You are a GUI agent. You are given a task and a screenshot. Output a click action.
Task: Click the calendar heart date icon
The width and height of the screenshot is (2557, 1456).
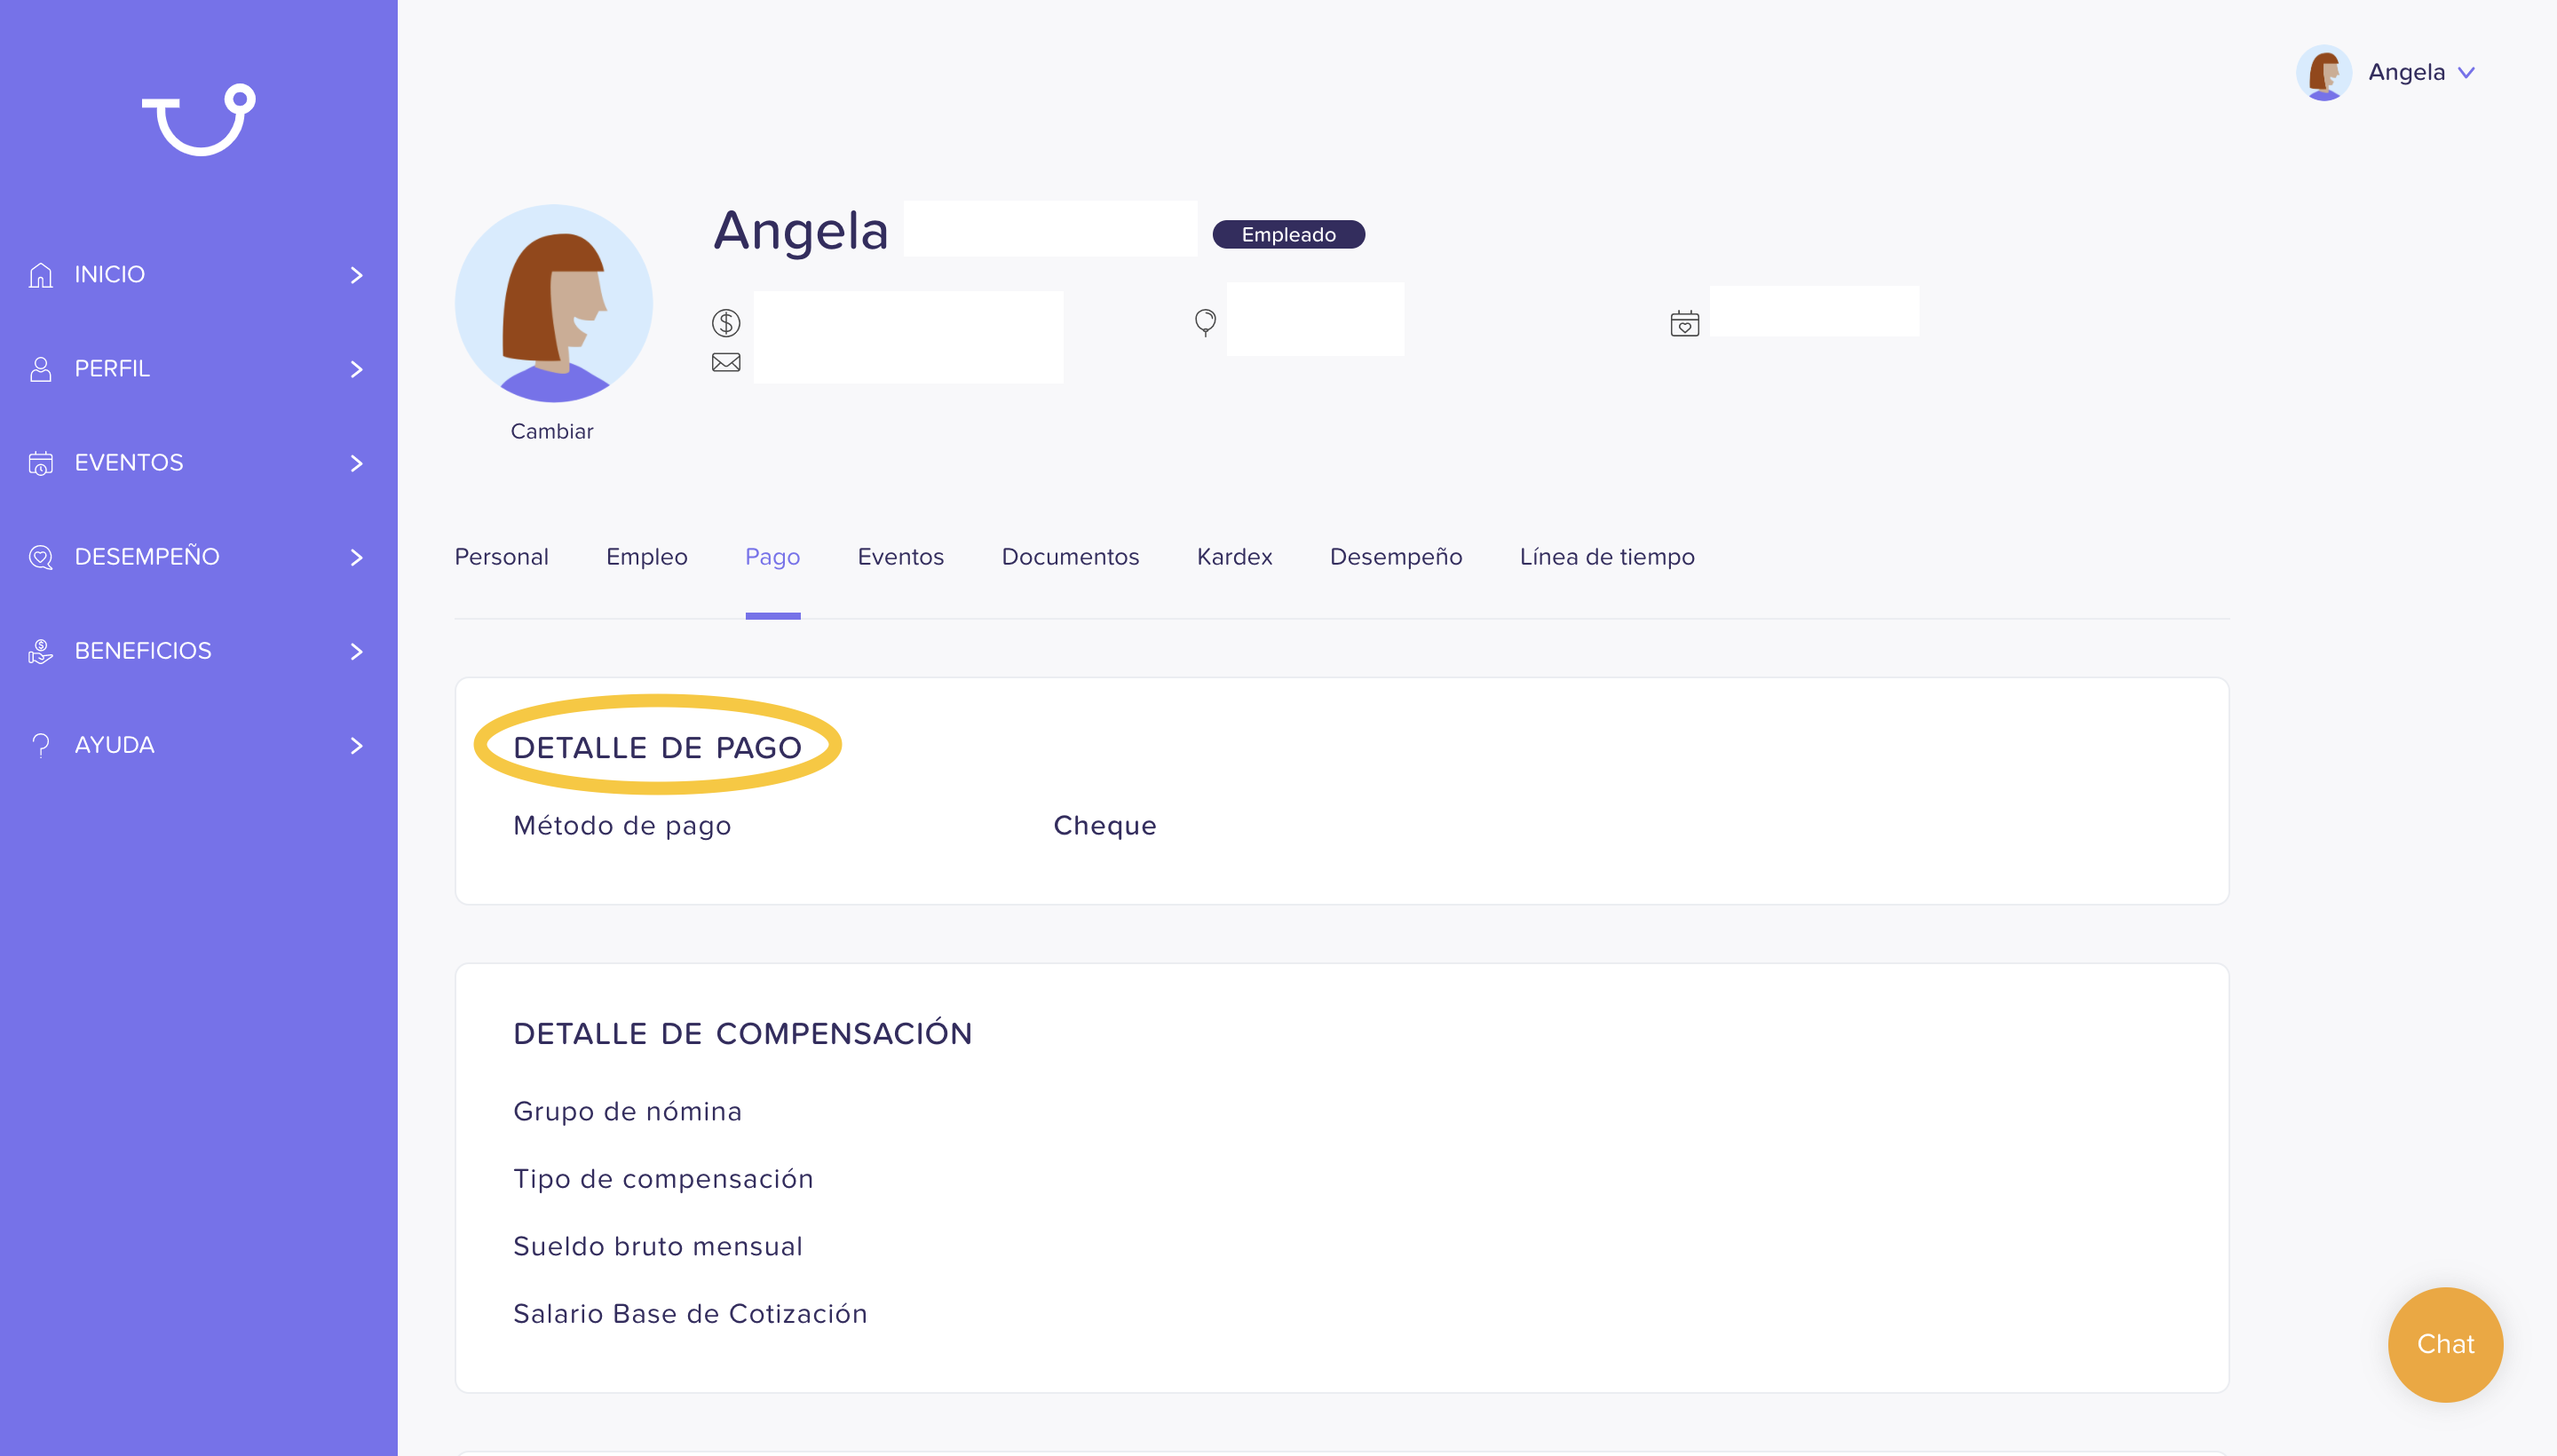(x=1685, y=323)
